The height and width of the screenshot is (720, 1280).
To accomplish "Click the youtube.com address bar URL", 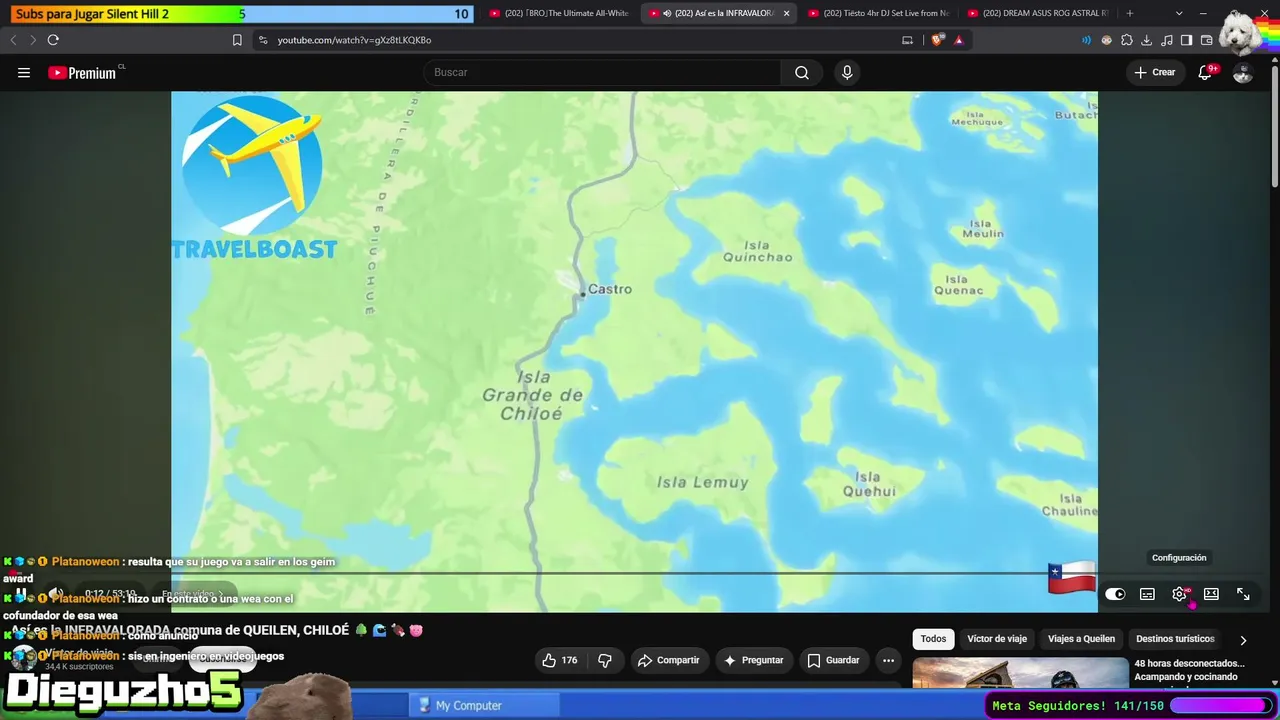I will tap(354, 40).
